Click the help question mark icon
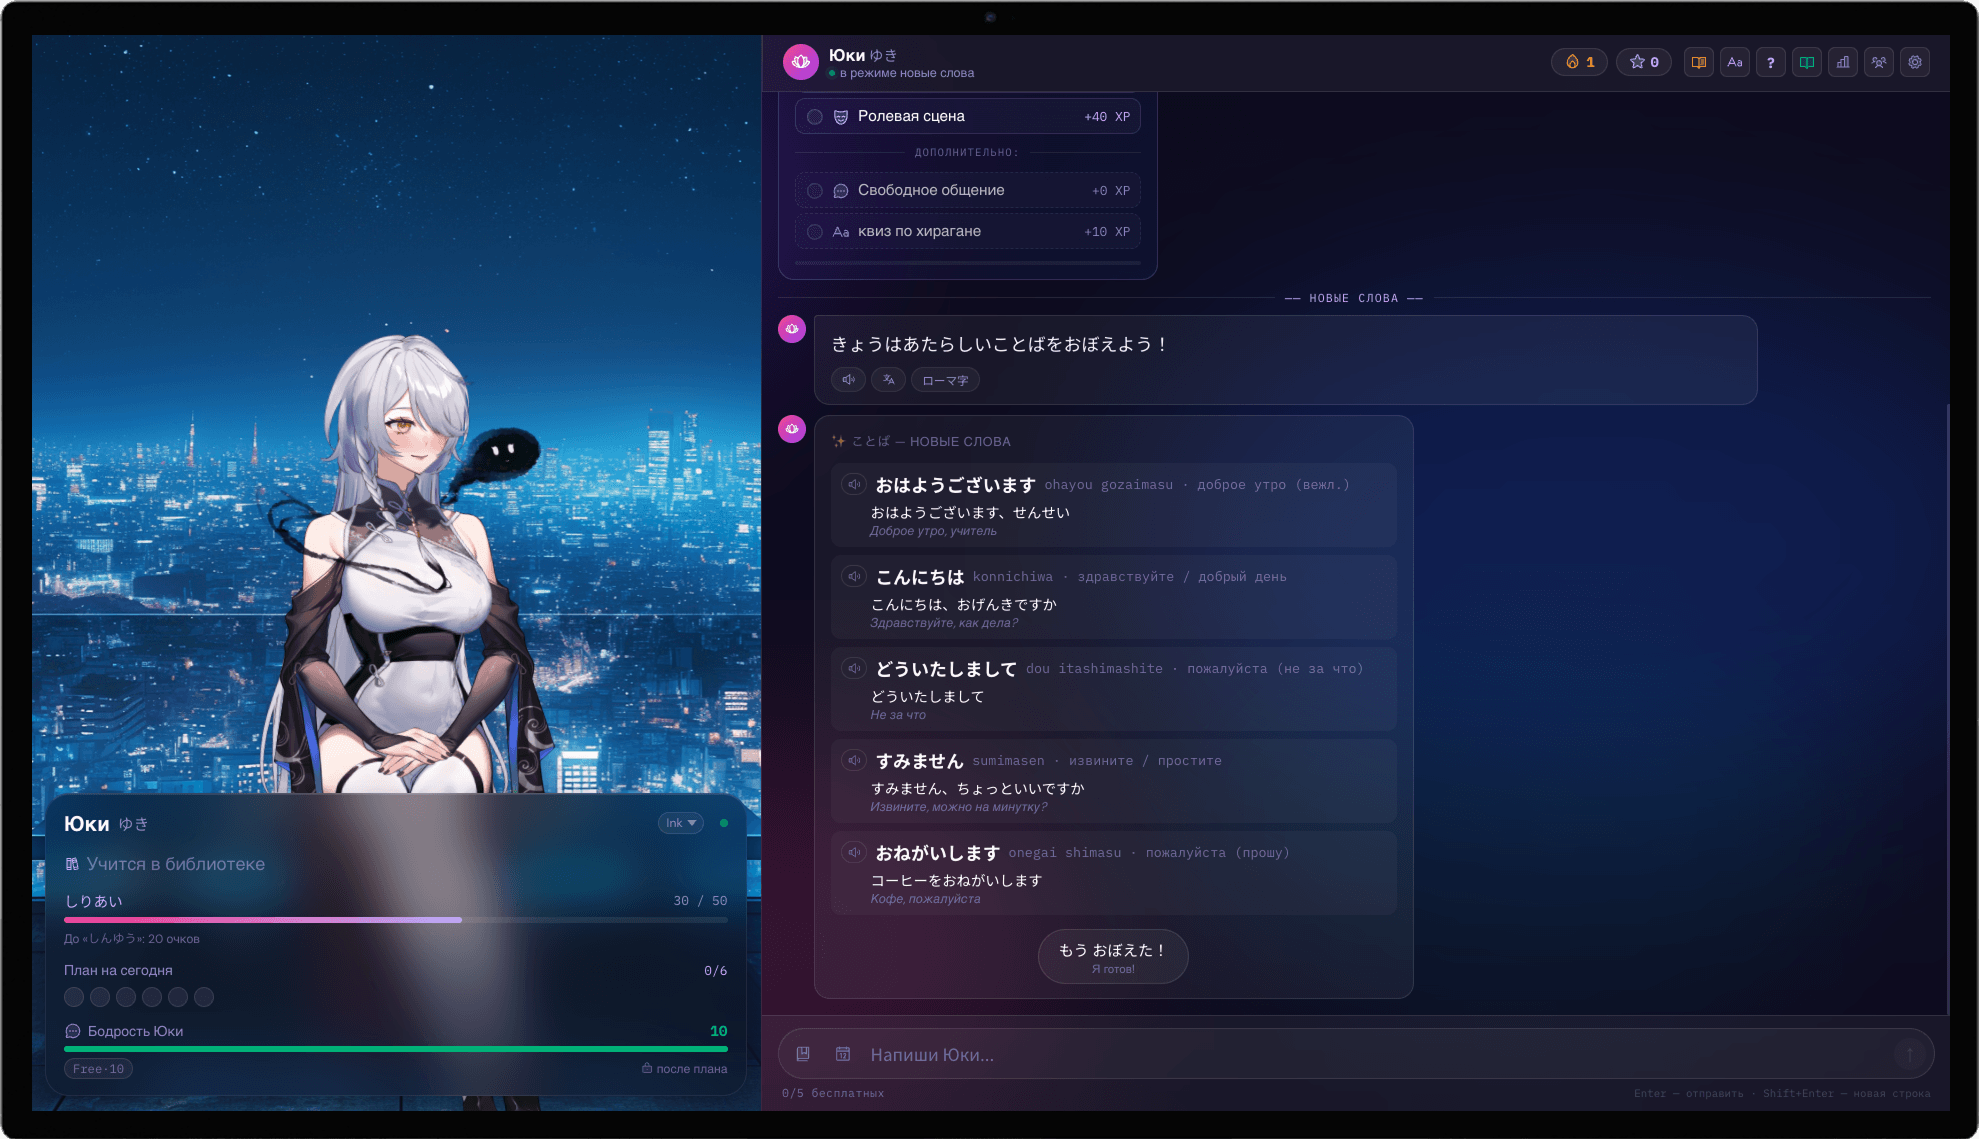This screenshot has height=1139, width=1979. [x=1771, y=62]
